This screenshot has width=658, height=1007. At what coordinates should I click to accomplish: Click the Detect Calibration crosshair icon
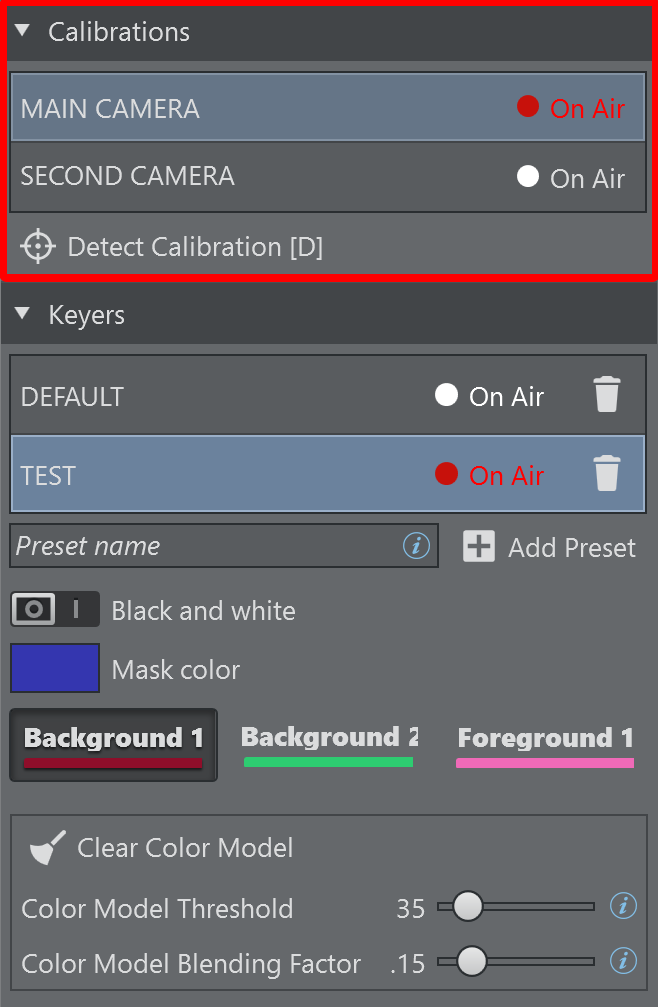pyautogui.click(x=38, y=247)
